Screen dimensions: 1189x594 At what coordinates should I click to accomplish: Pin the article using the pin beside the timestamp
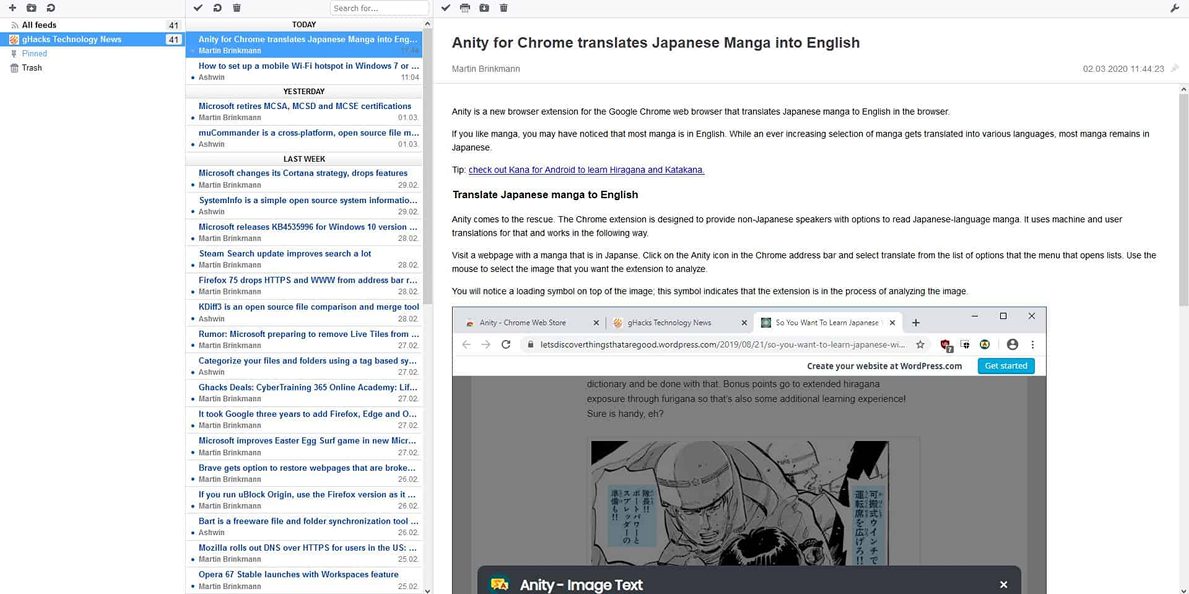pyautogui.click(x=1175, y=69)
